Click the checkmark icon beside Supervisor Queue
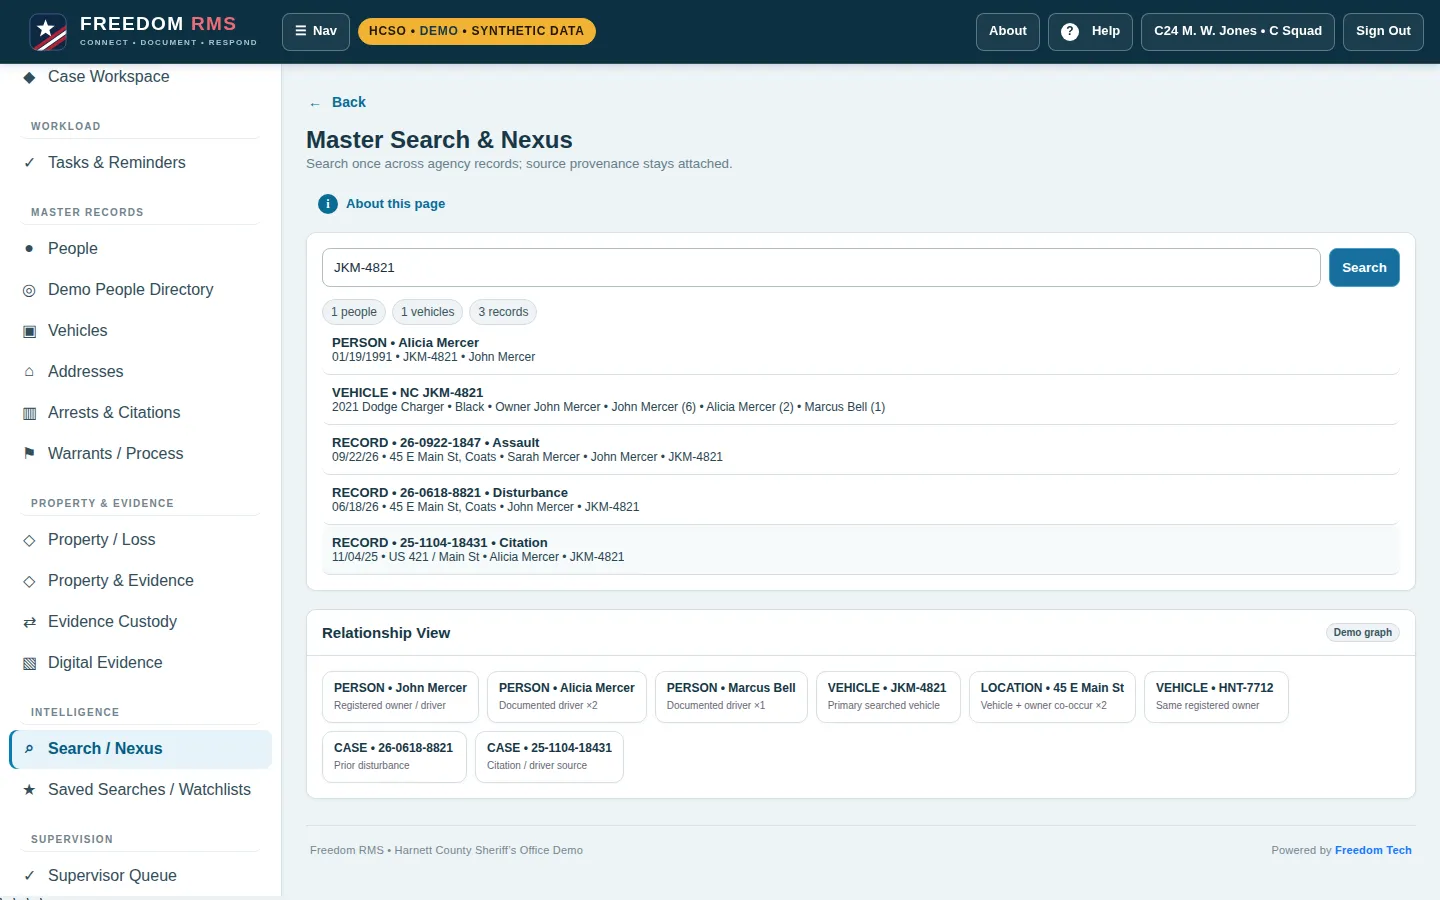Screen dimensions: 1440x900 coord(29,876)
